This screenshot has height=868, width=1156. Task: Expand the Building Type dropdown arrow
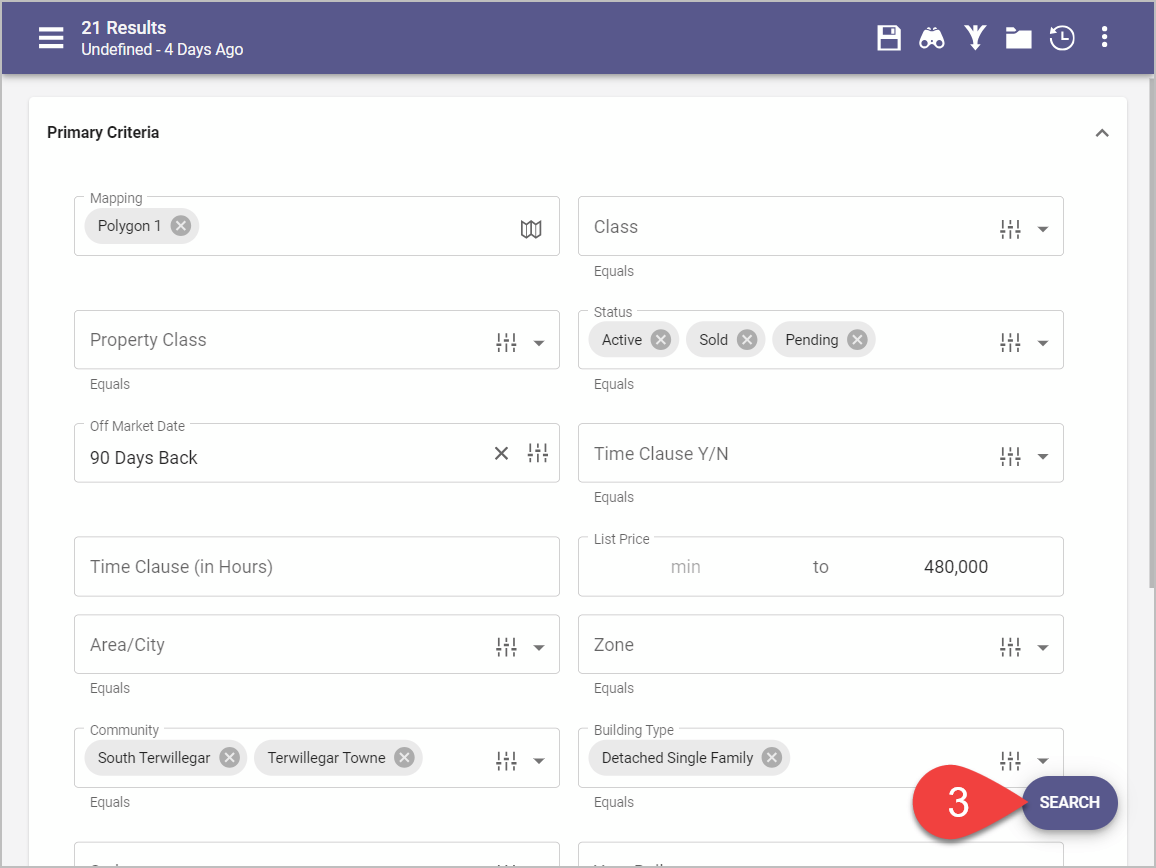click(1042, 761)
